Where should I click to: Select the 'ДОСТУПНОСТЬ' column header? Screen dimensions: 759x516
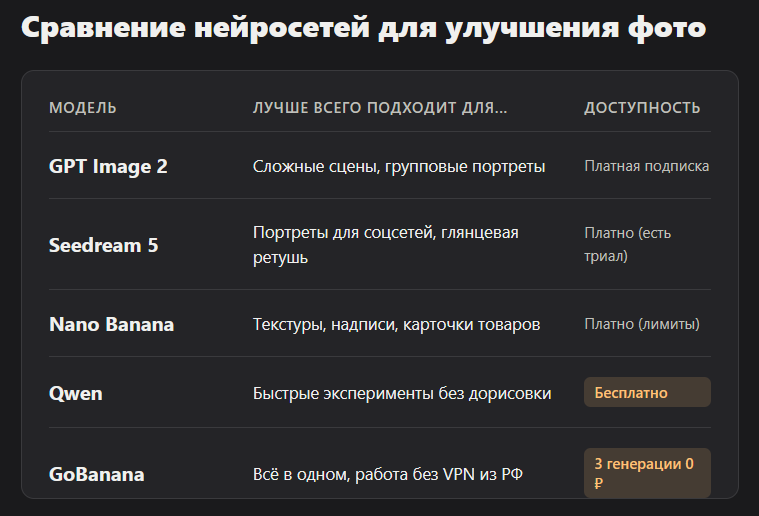pos(642,107)
